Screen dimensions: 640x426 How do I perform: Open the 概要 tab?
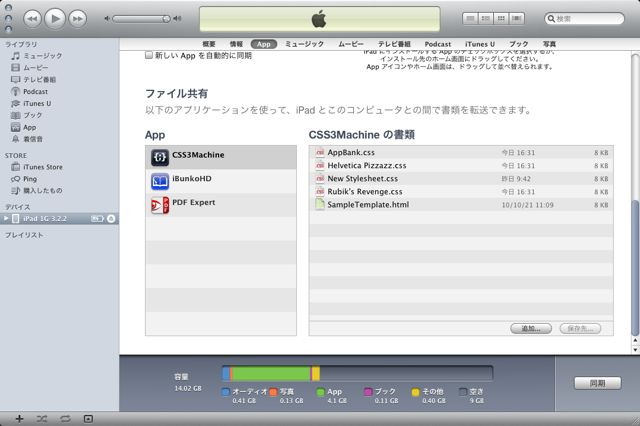pos(209,44)
